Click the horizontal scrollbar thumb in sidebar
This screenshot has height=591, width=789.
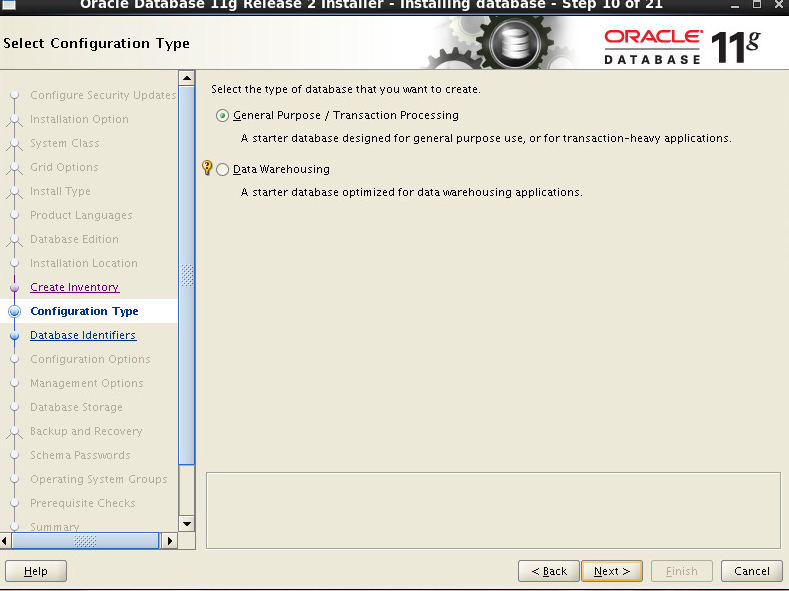coord(85,541)
